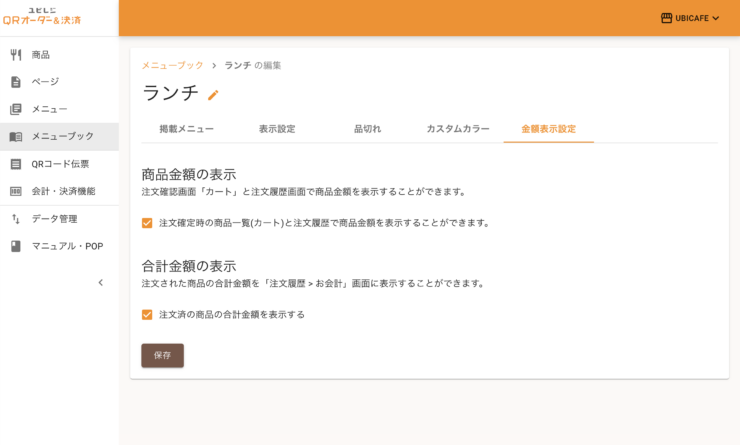Click the ランチ page title
The image size is (740, 445).
[x=171, y=93]
